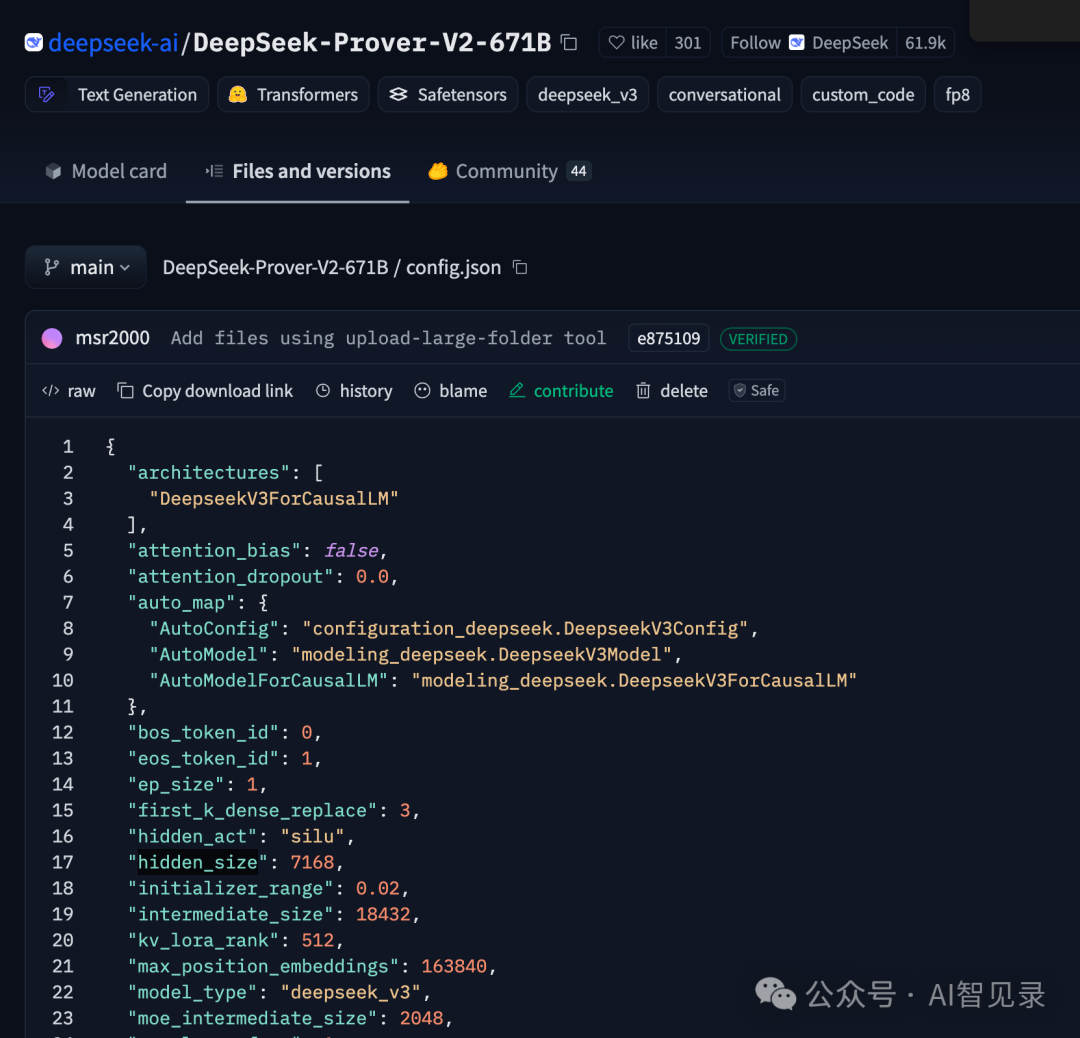Click the Safe scan badge

(757, 391)
